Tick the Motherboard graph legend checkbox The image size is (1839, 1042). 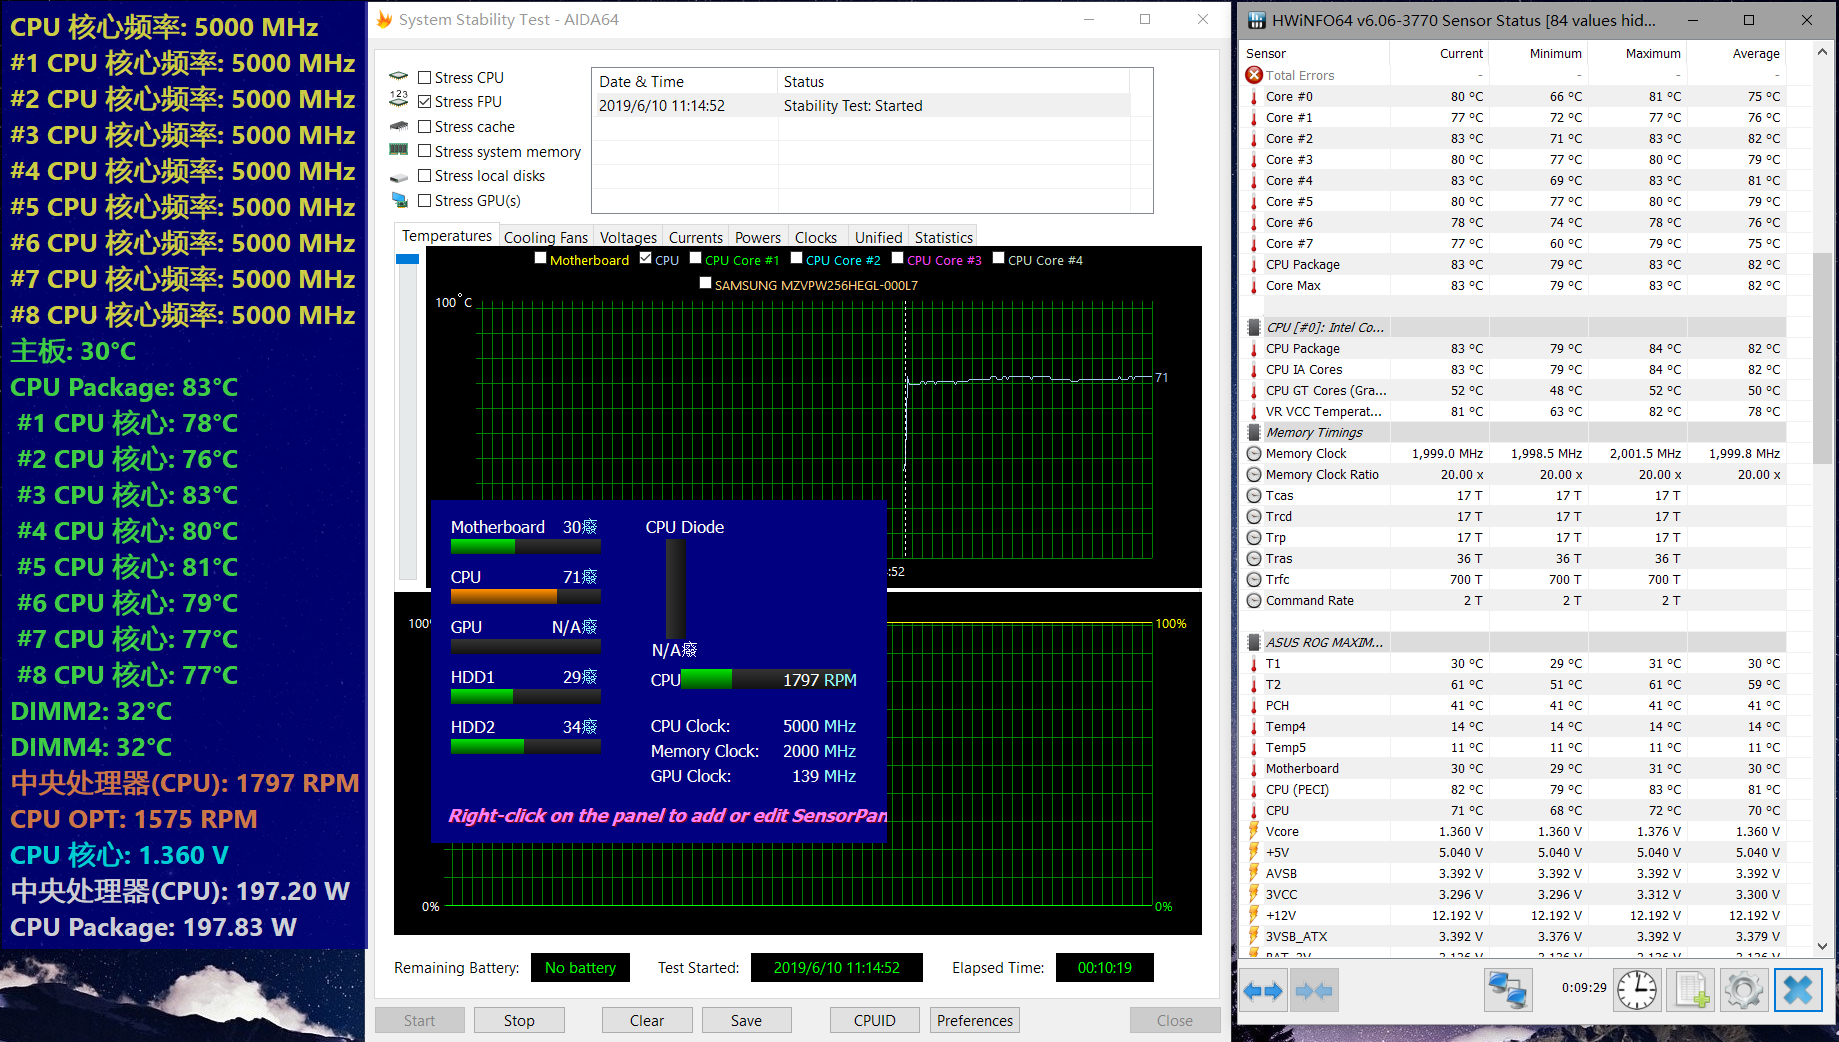tap(541, 259)
